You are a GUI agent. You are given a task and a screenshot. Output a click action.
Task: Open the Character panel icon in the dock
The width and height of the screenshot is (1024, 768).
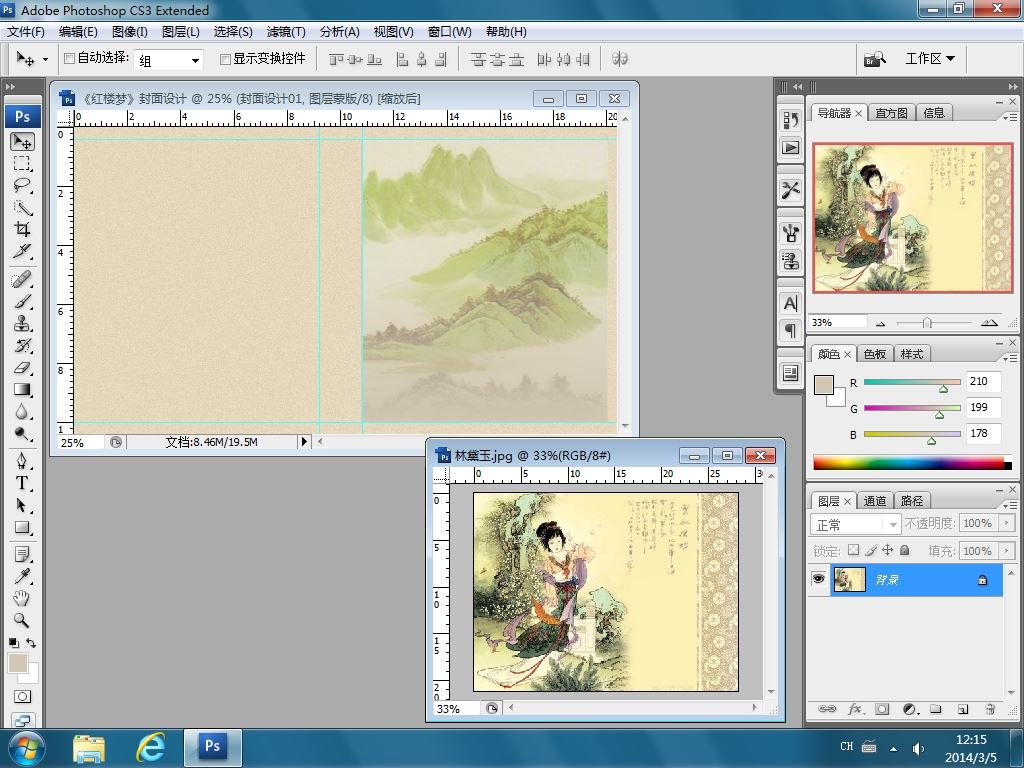[791, 303]
